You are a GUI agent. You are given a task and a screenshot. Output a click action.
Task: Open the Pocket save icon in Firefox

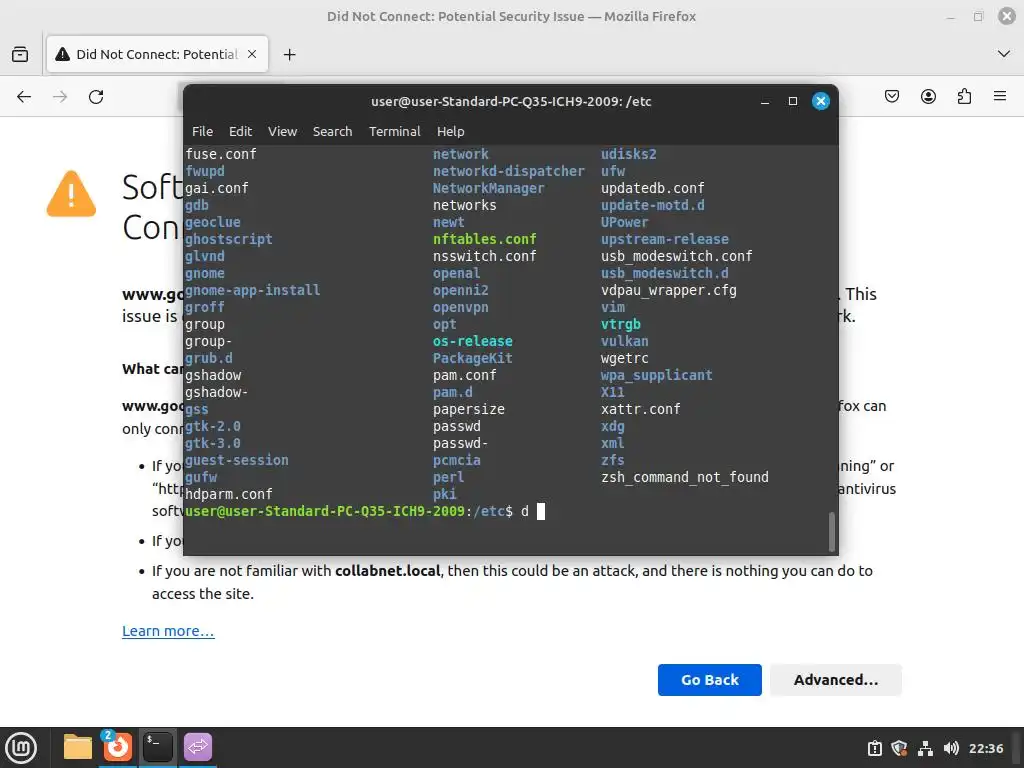(891, 97)
